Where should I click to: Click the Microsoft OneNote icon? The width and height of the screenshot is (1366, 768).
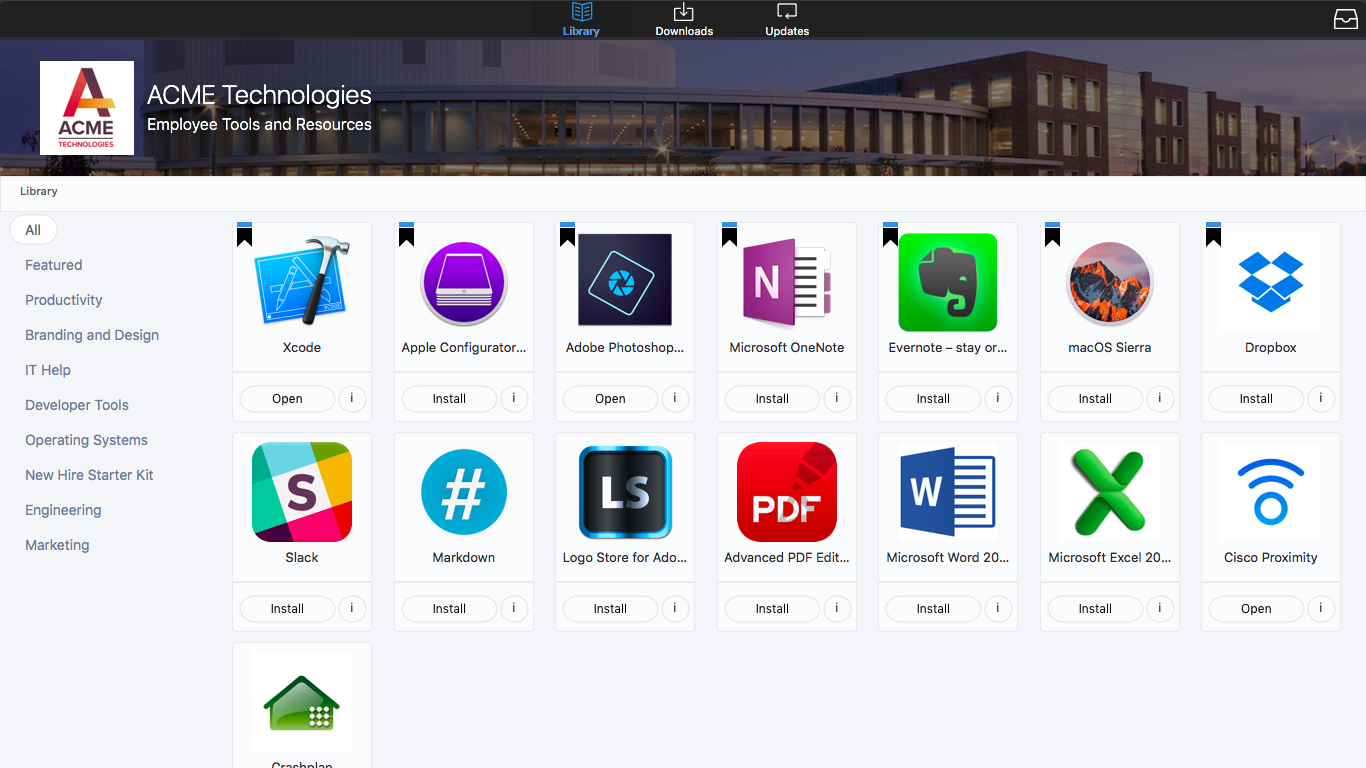click(786, 282)
